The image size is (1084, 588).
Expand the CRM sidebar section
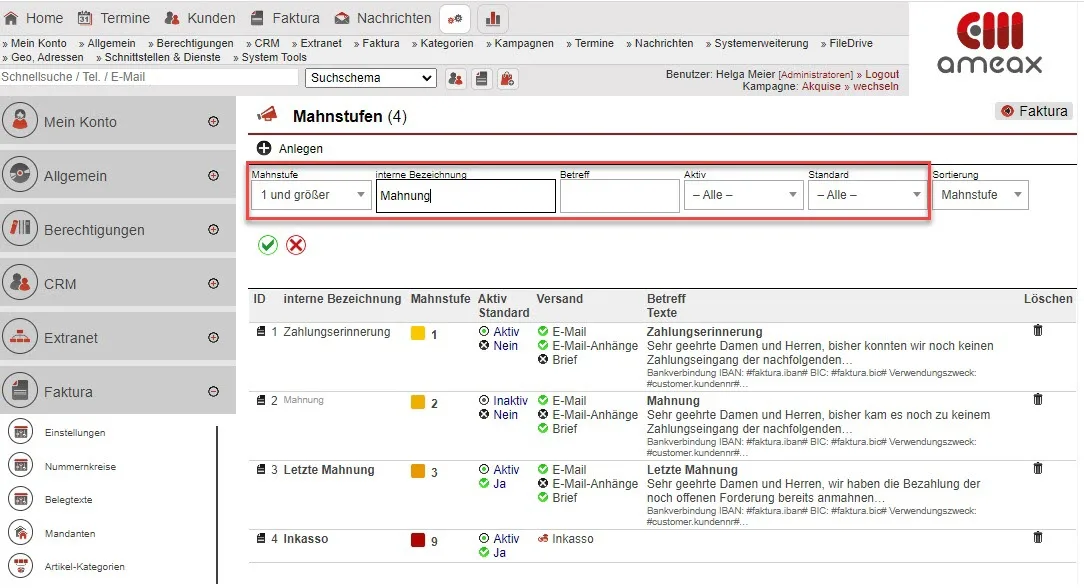pos(213,284)
